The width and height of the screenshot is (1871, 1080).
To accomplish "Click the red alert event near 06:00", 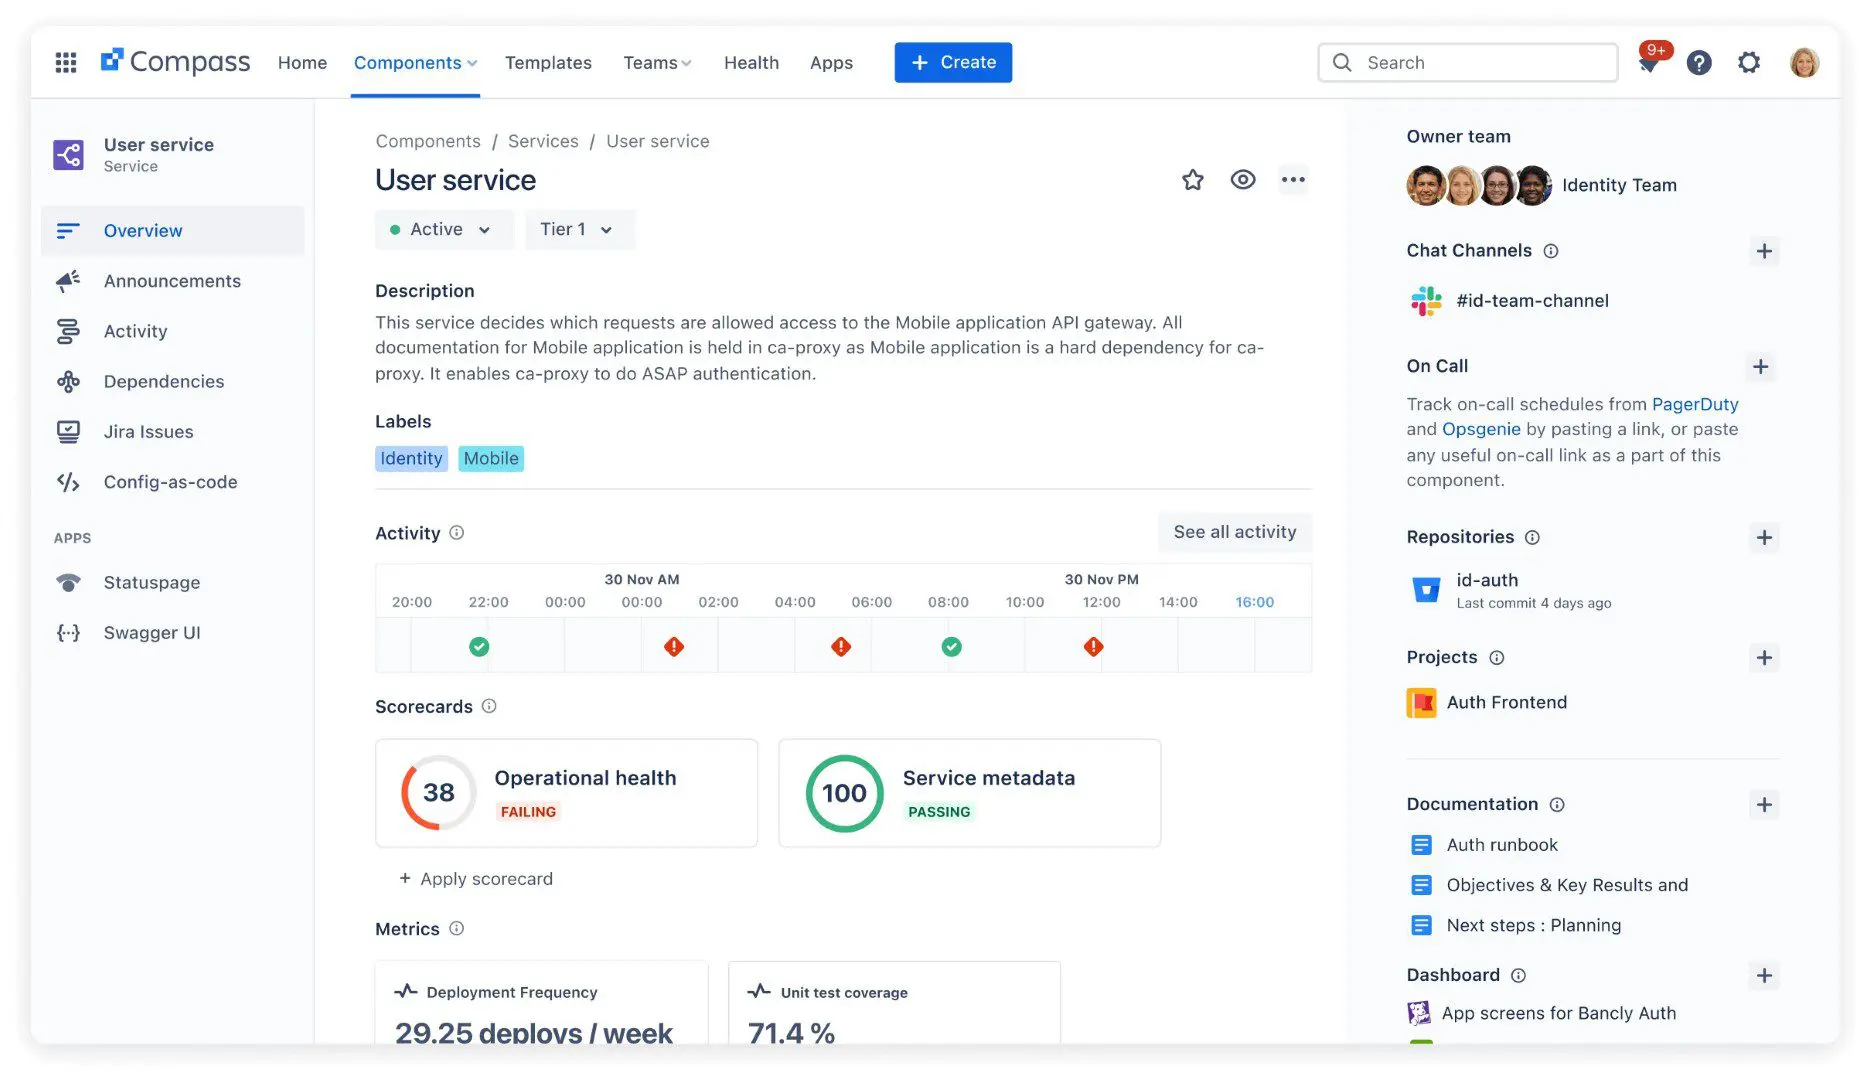I will tap(841, 646).
